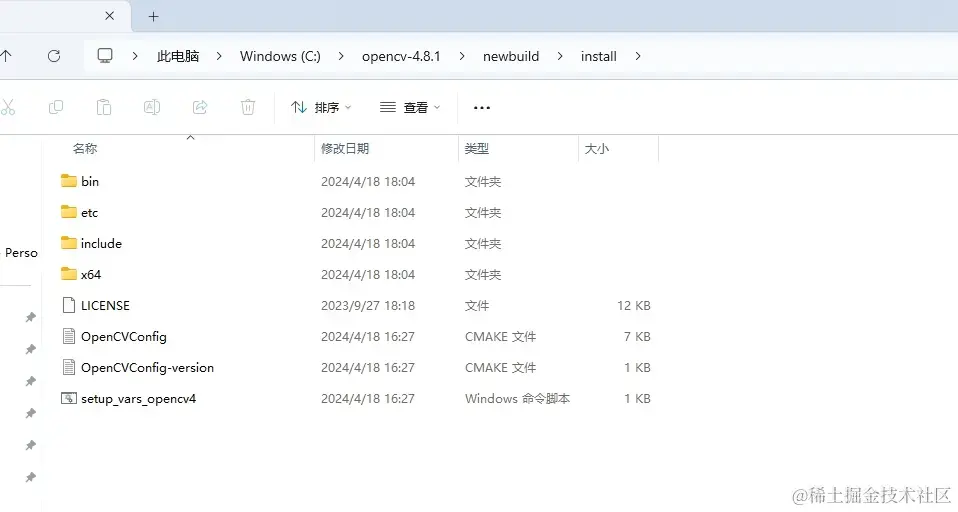
Task: Open the three-dot more options menu
Action: (481, 108)
